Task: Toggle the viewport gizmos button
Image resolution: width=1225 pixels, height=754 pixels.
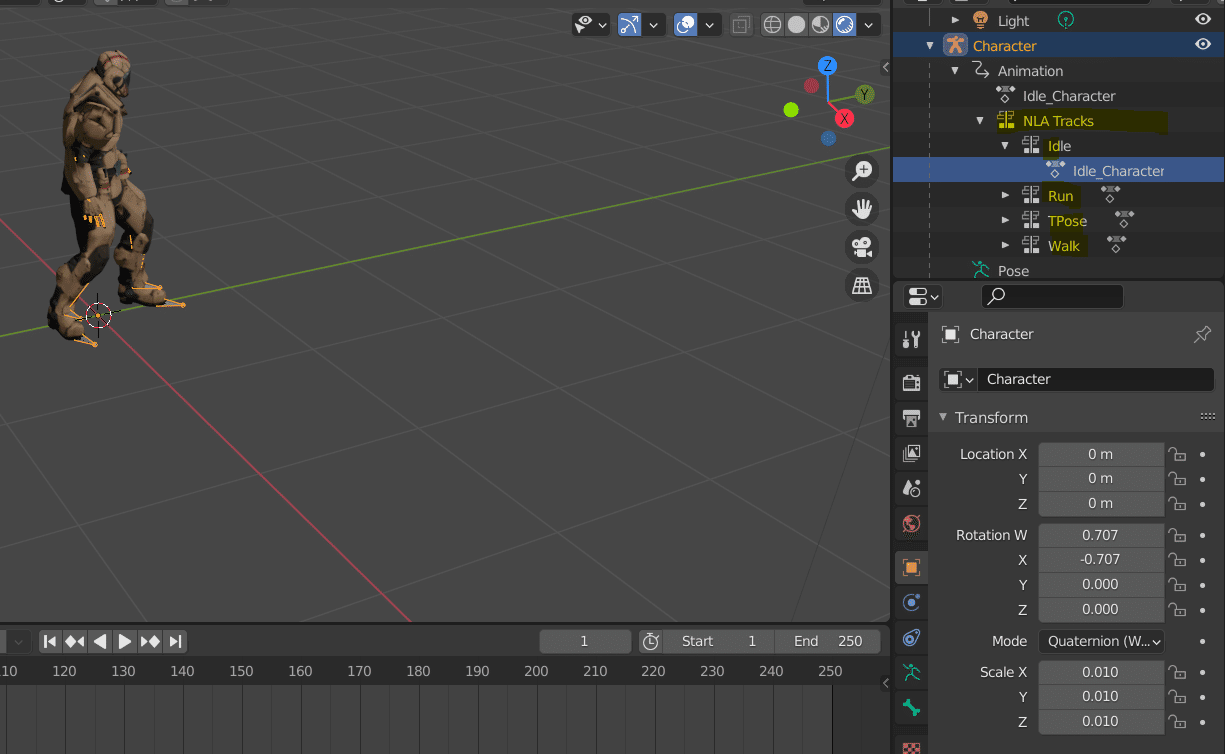Action: (x=629, y=24)
